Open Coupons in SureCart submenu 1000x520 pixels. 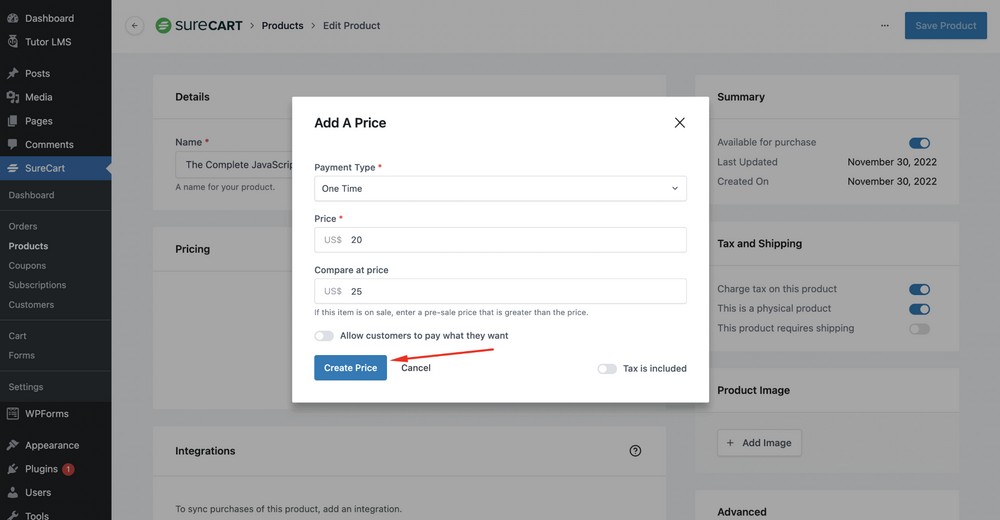tap(27, 265)
